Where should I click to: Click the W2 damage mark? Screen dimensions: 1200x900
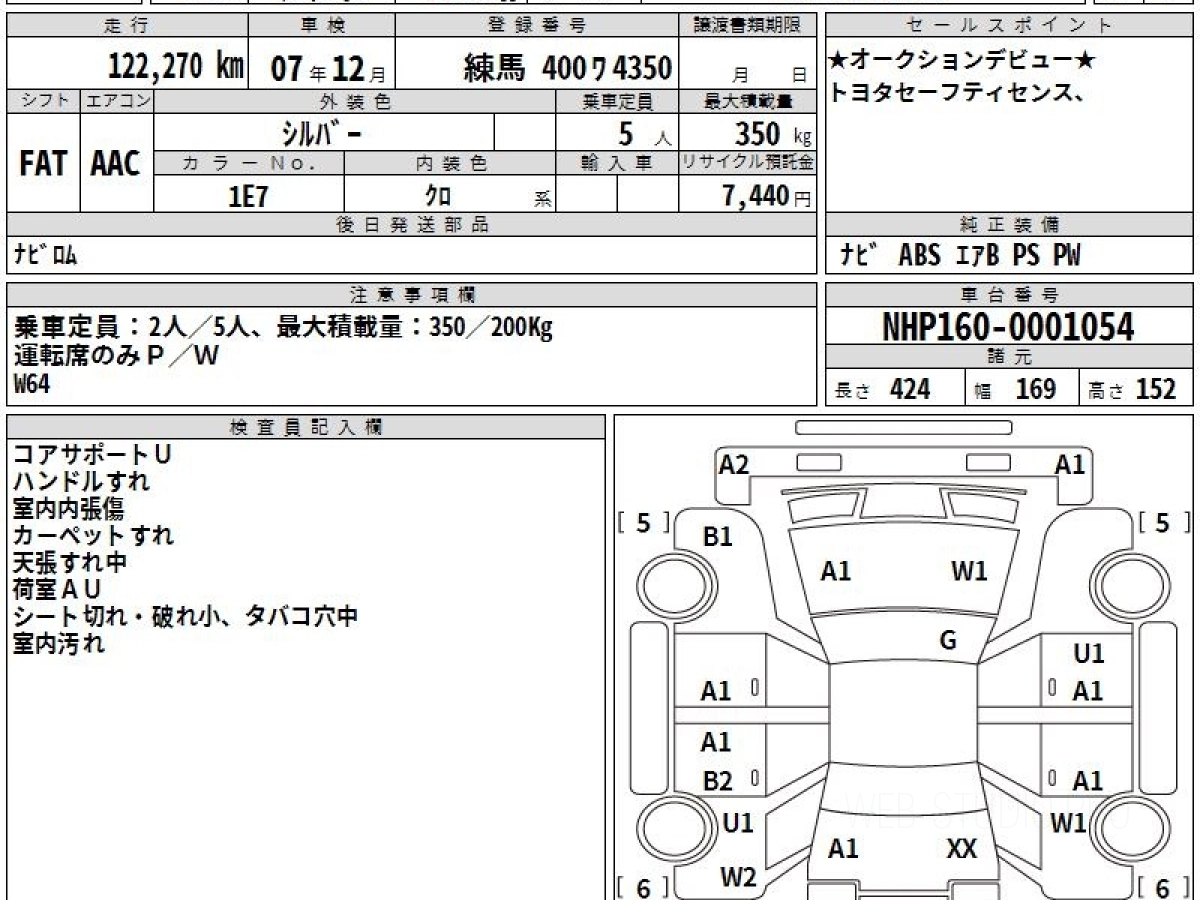pos(738,877)
